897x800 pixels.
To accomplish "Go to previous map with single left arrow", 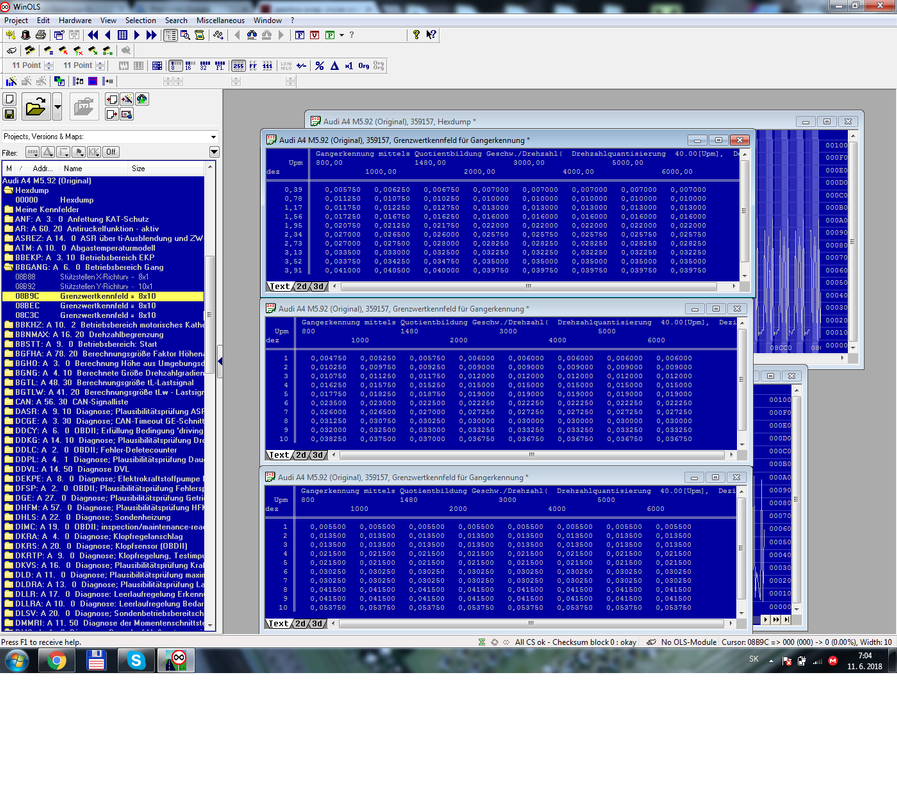I will coord(108,35).
